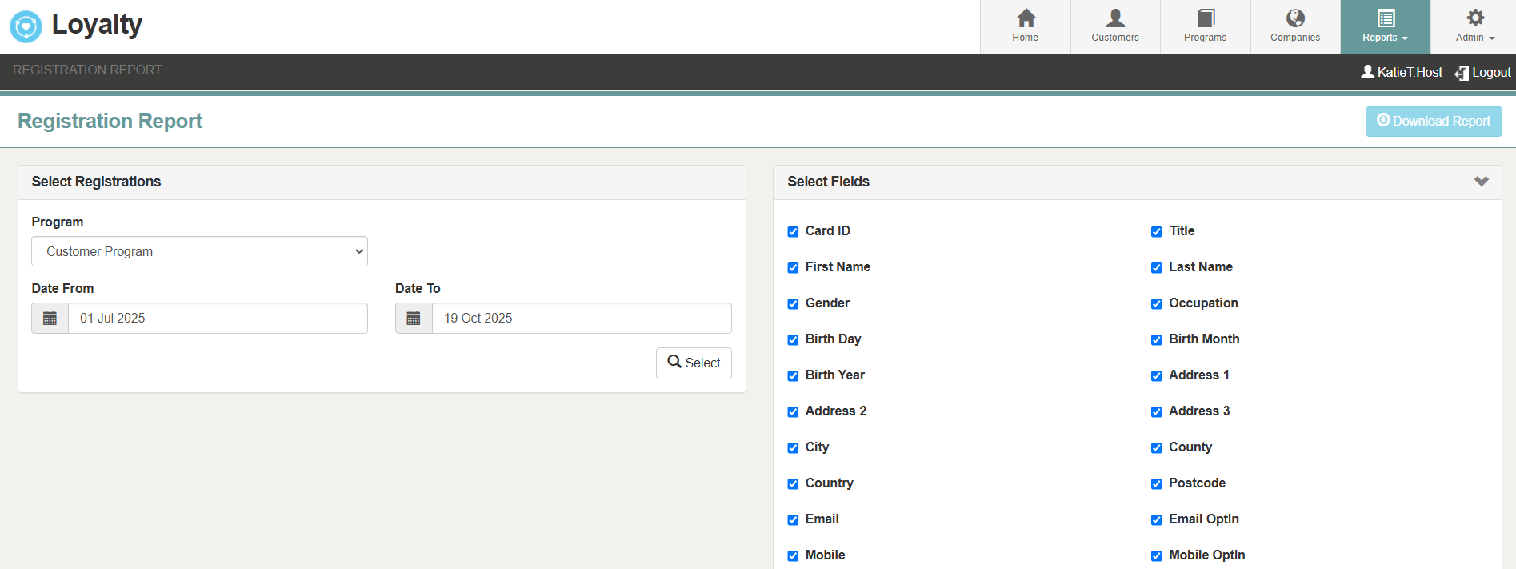Open the Customers section icon
This screenshot has width=1516, height=569.
1115,19
